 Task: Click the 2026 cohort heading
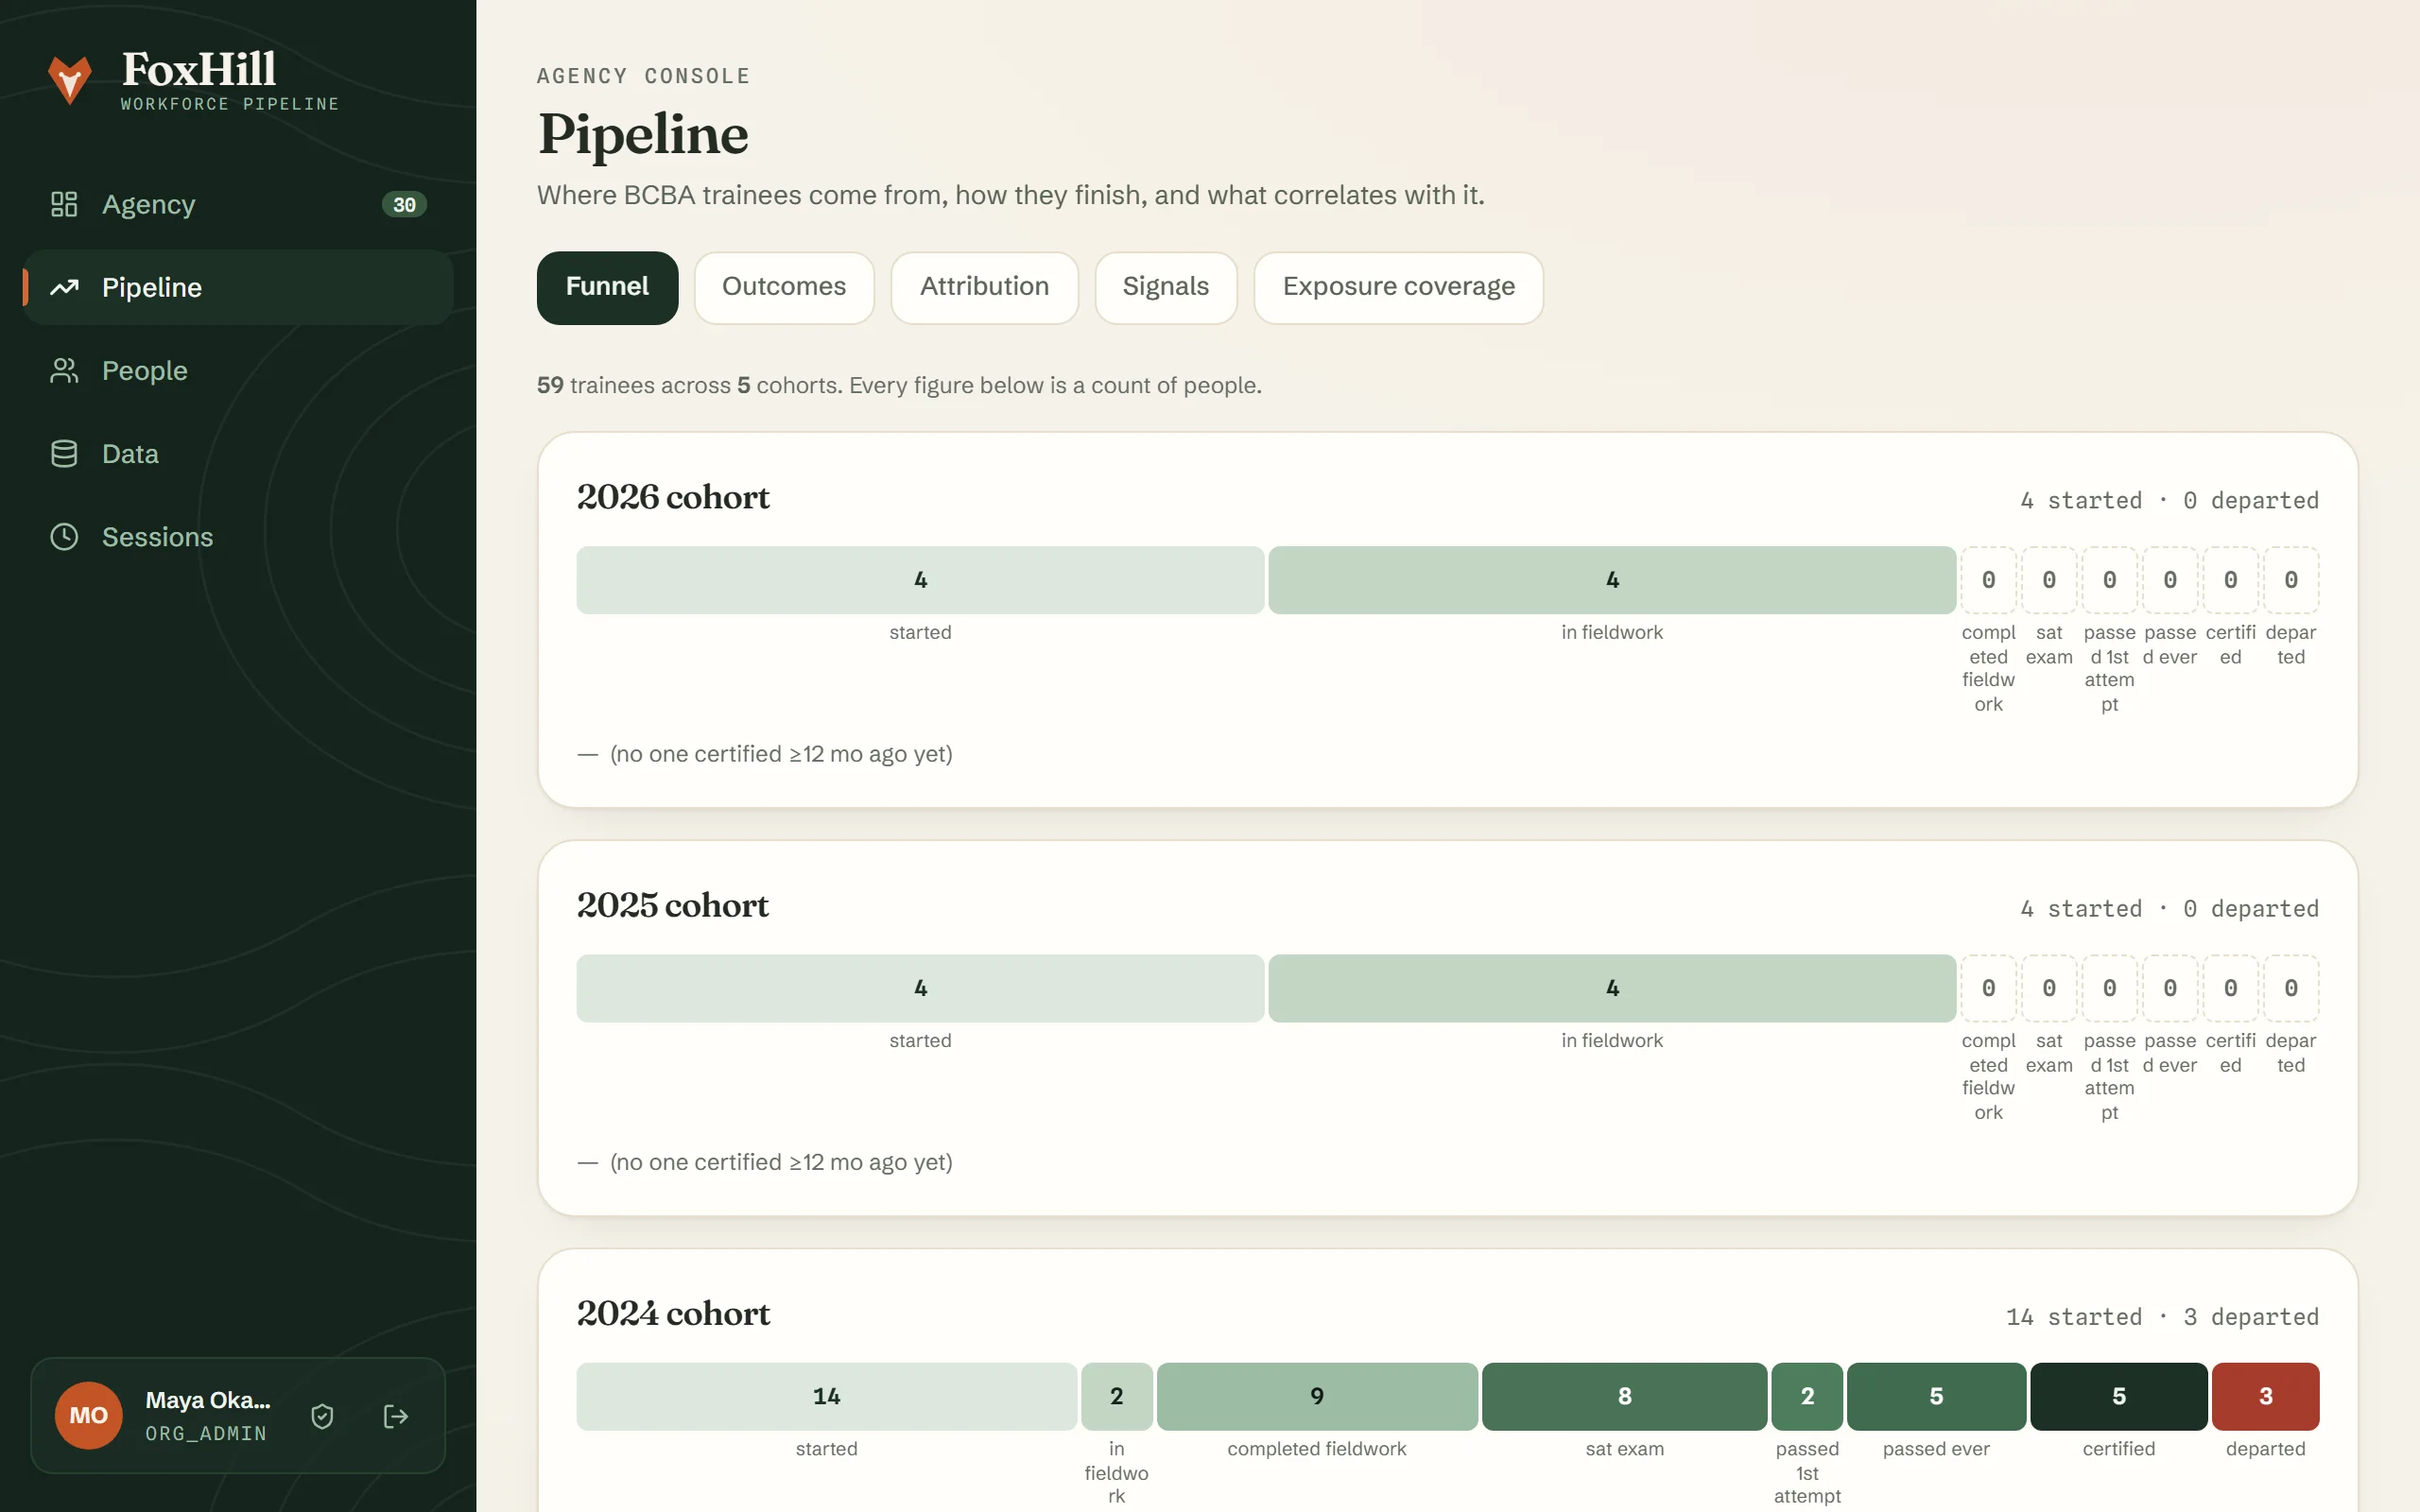pos(673,497)
